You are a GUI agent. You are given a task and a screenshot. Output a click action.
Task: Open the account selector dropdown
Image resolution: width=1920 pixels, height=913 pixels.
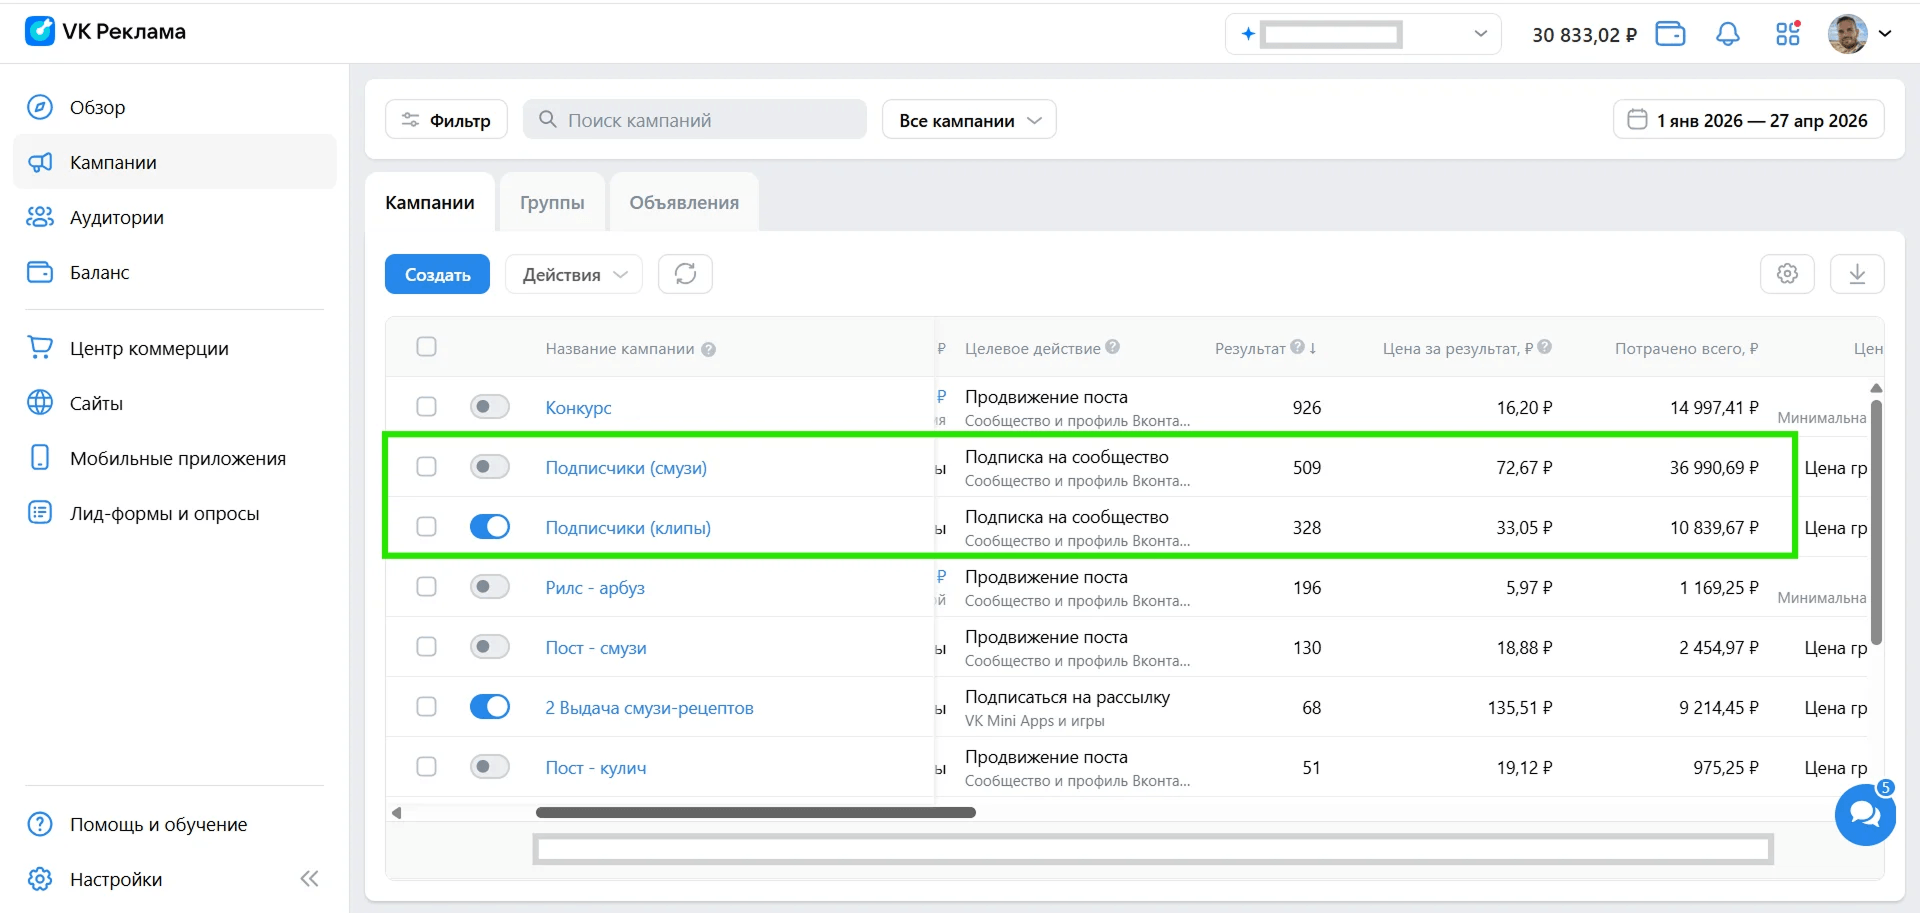1363,34
